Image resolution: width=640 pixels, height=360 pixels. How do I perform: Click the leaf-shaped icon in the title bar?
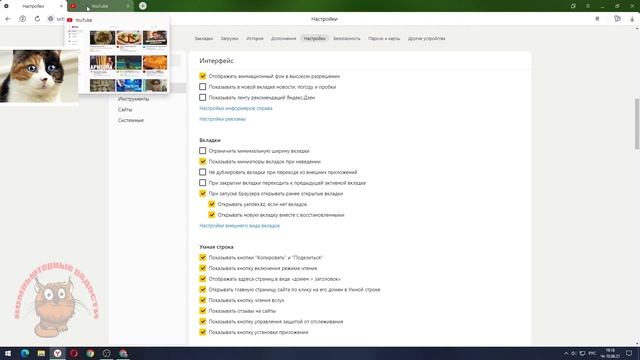[573, 6]
